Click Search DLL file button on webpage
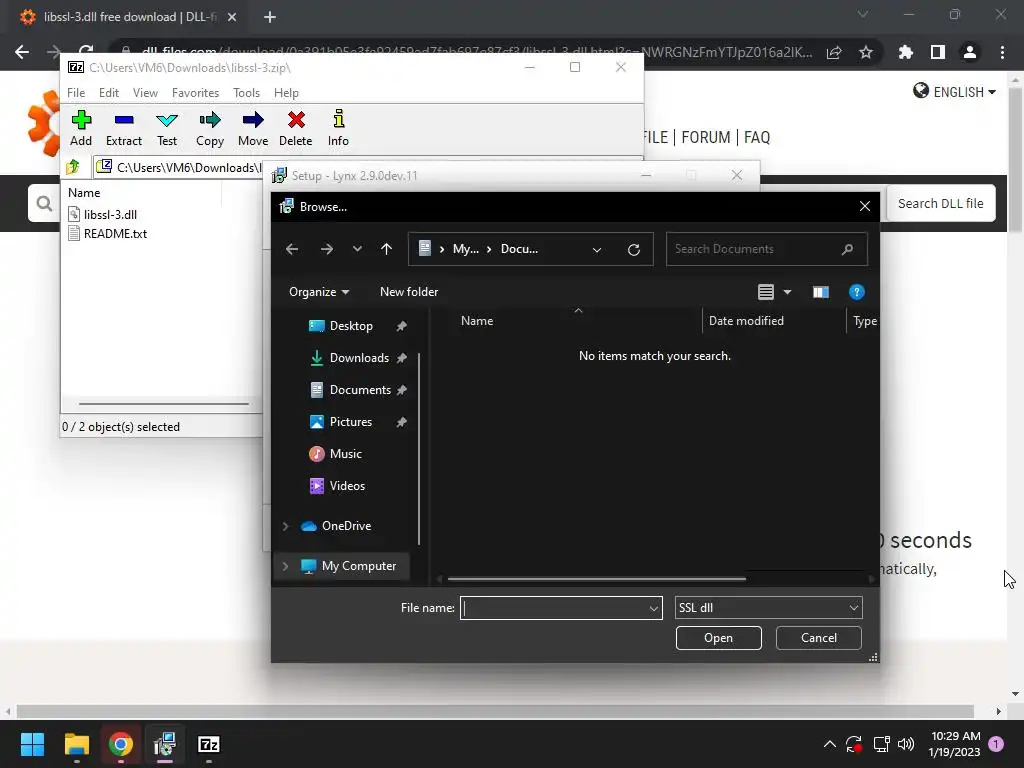Screen dimensions: 1024x768 coord(940,203)
